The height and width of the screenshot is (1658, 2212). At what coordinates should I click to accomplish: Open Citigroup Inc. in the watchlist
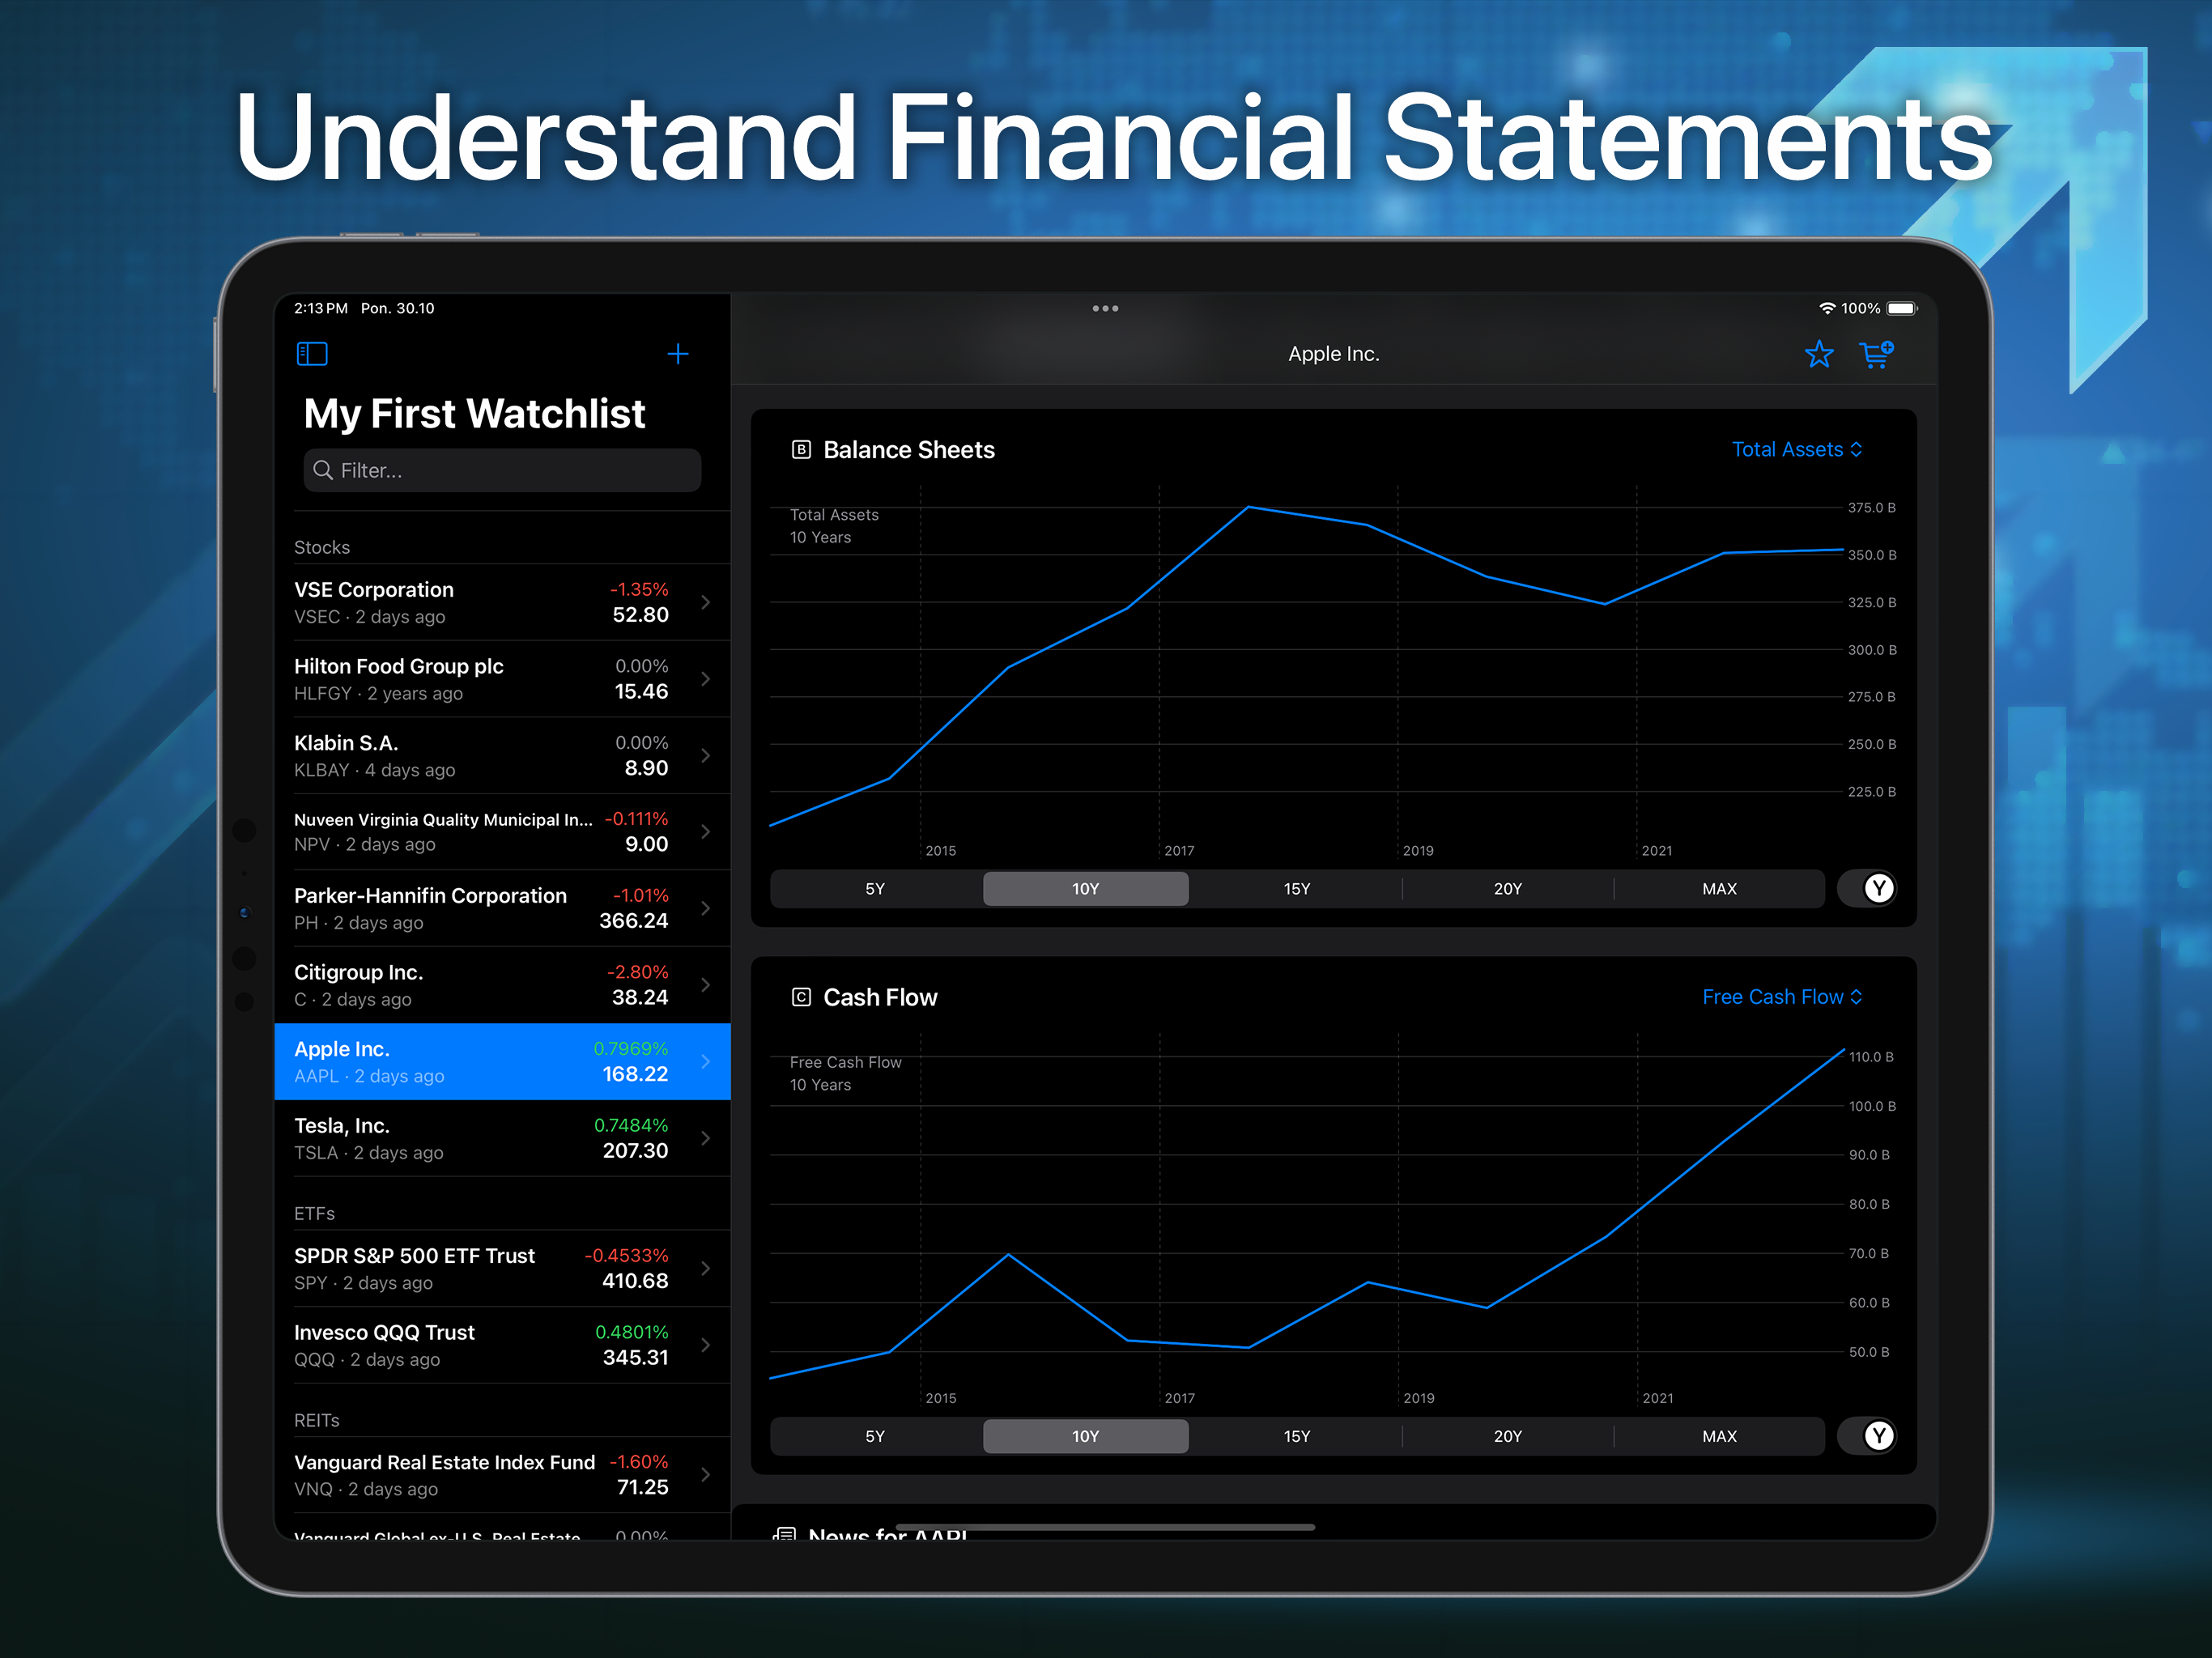coord(480,985)
